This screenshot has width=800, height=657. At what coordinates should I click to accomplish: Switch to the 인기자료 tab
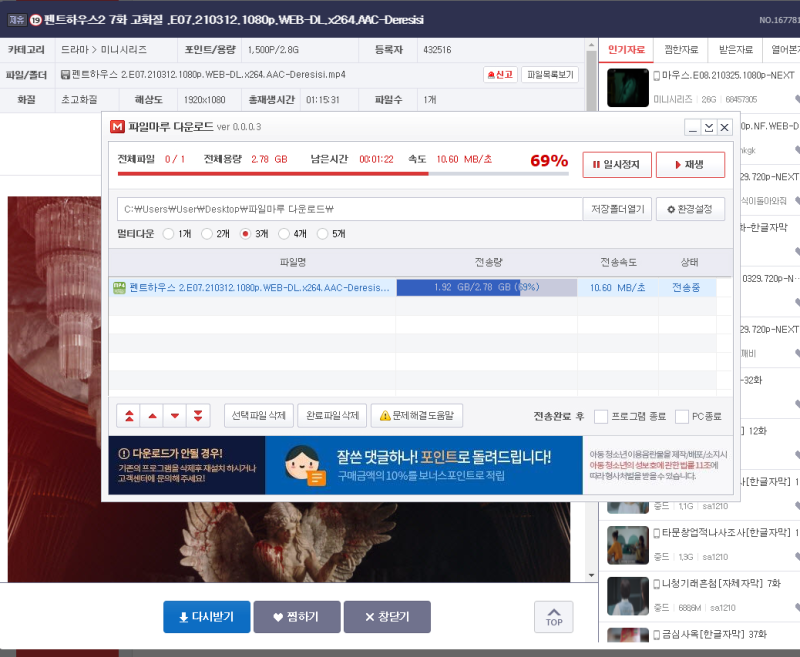(x=626, y=50)
